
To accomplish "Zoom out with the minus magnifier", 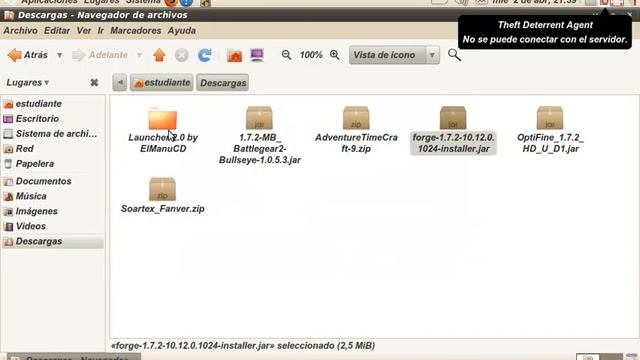I will coord(287,55).
